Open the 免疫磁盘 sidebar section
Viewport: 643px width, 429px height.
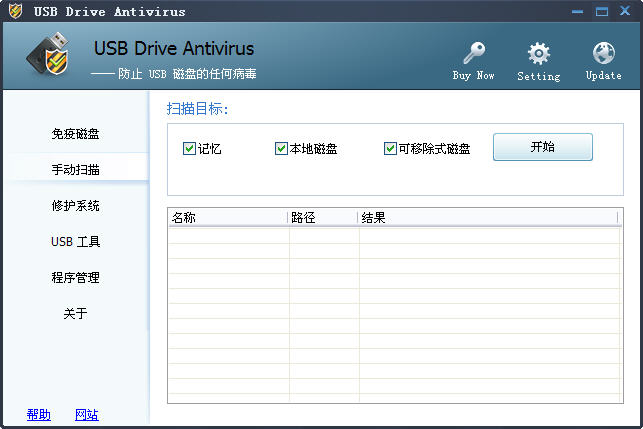point(75,134)
